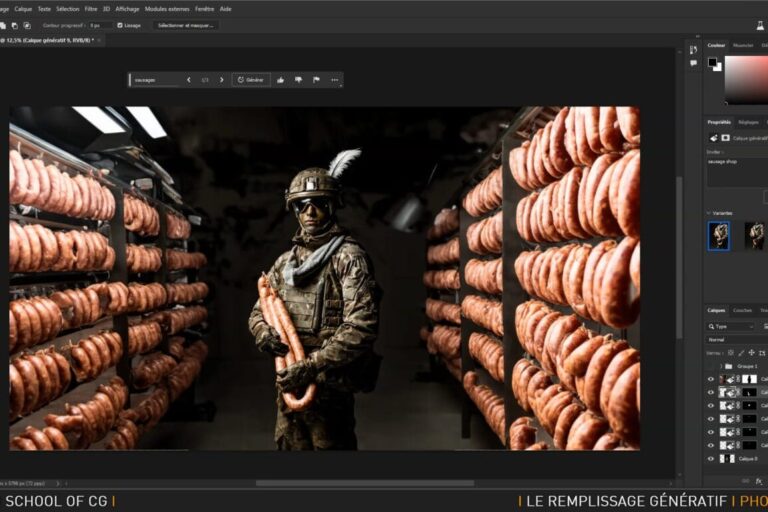Hide the Calque 0 layer
This screenshot has height=512, width=768.
[x=711, y=459]
